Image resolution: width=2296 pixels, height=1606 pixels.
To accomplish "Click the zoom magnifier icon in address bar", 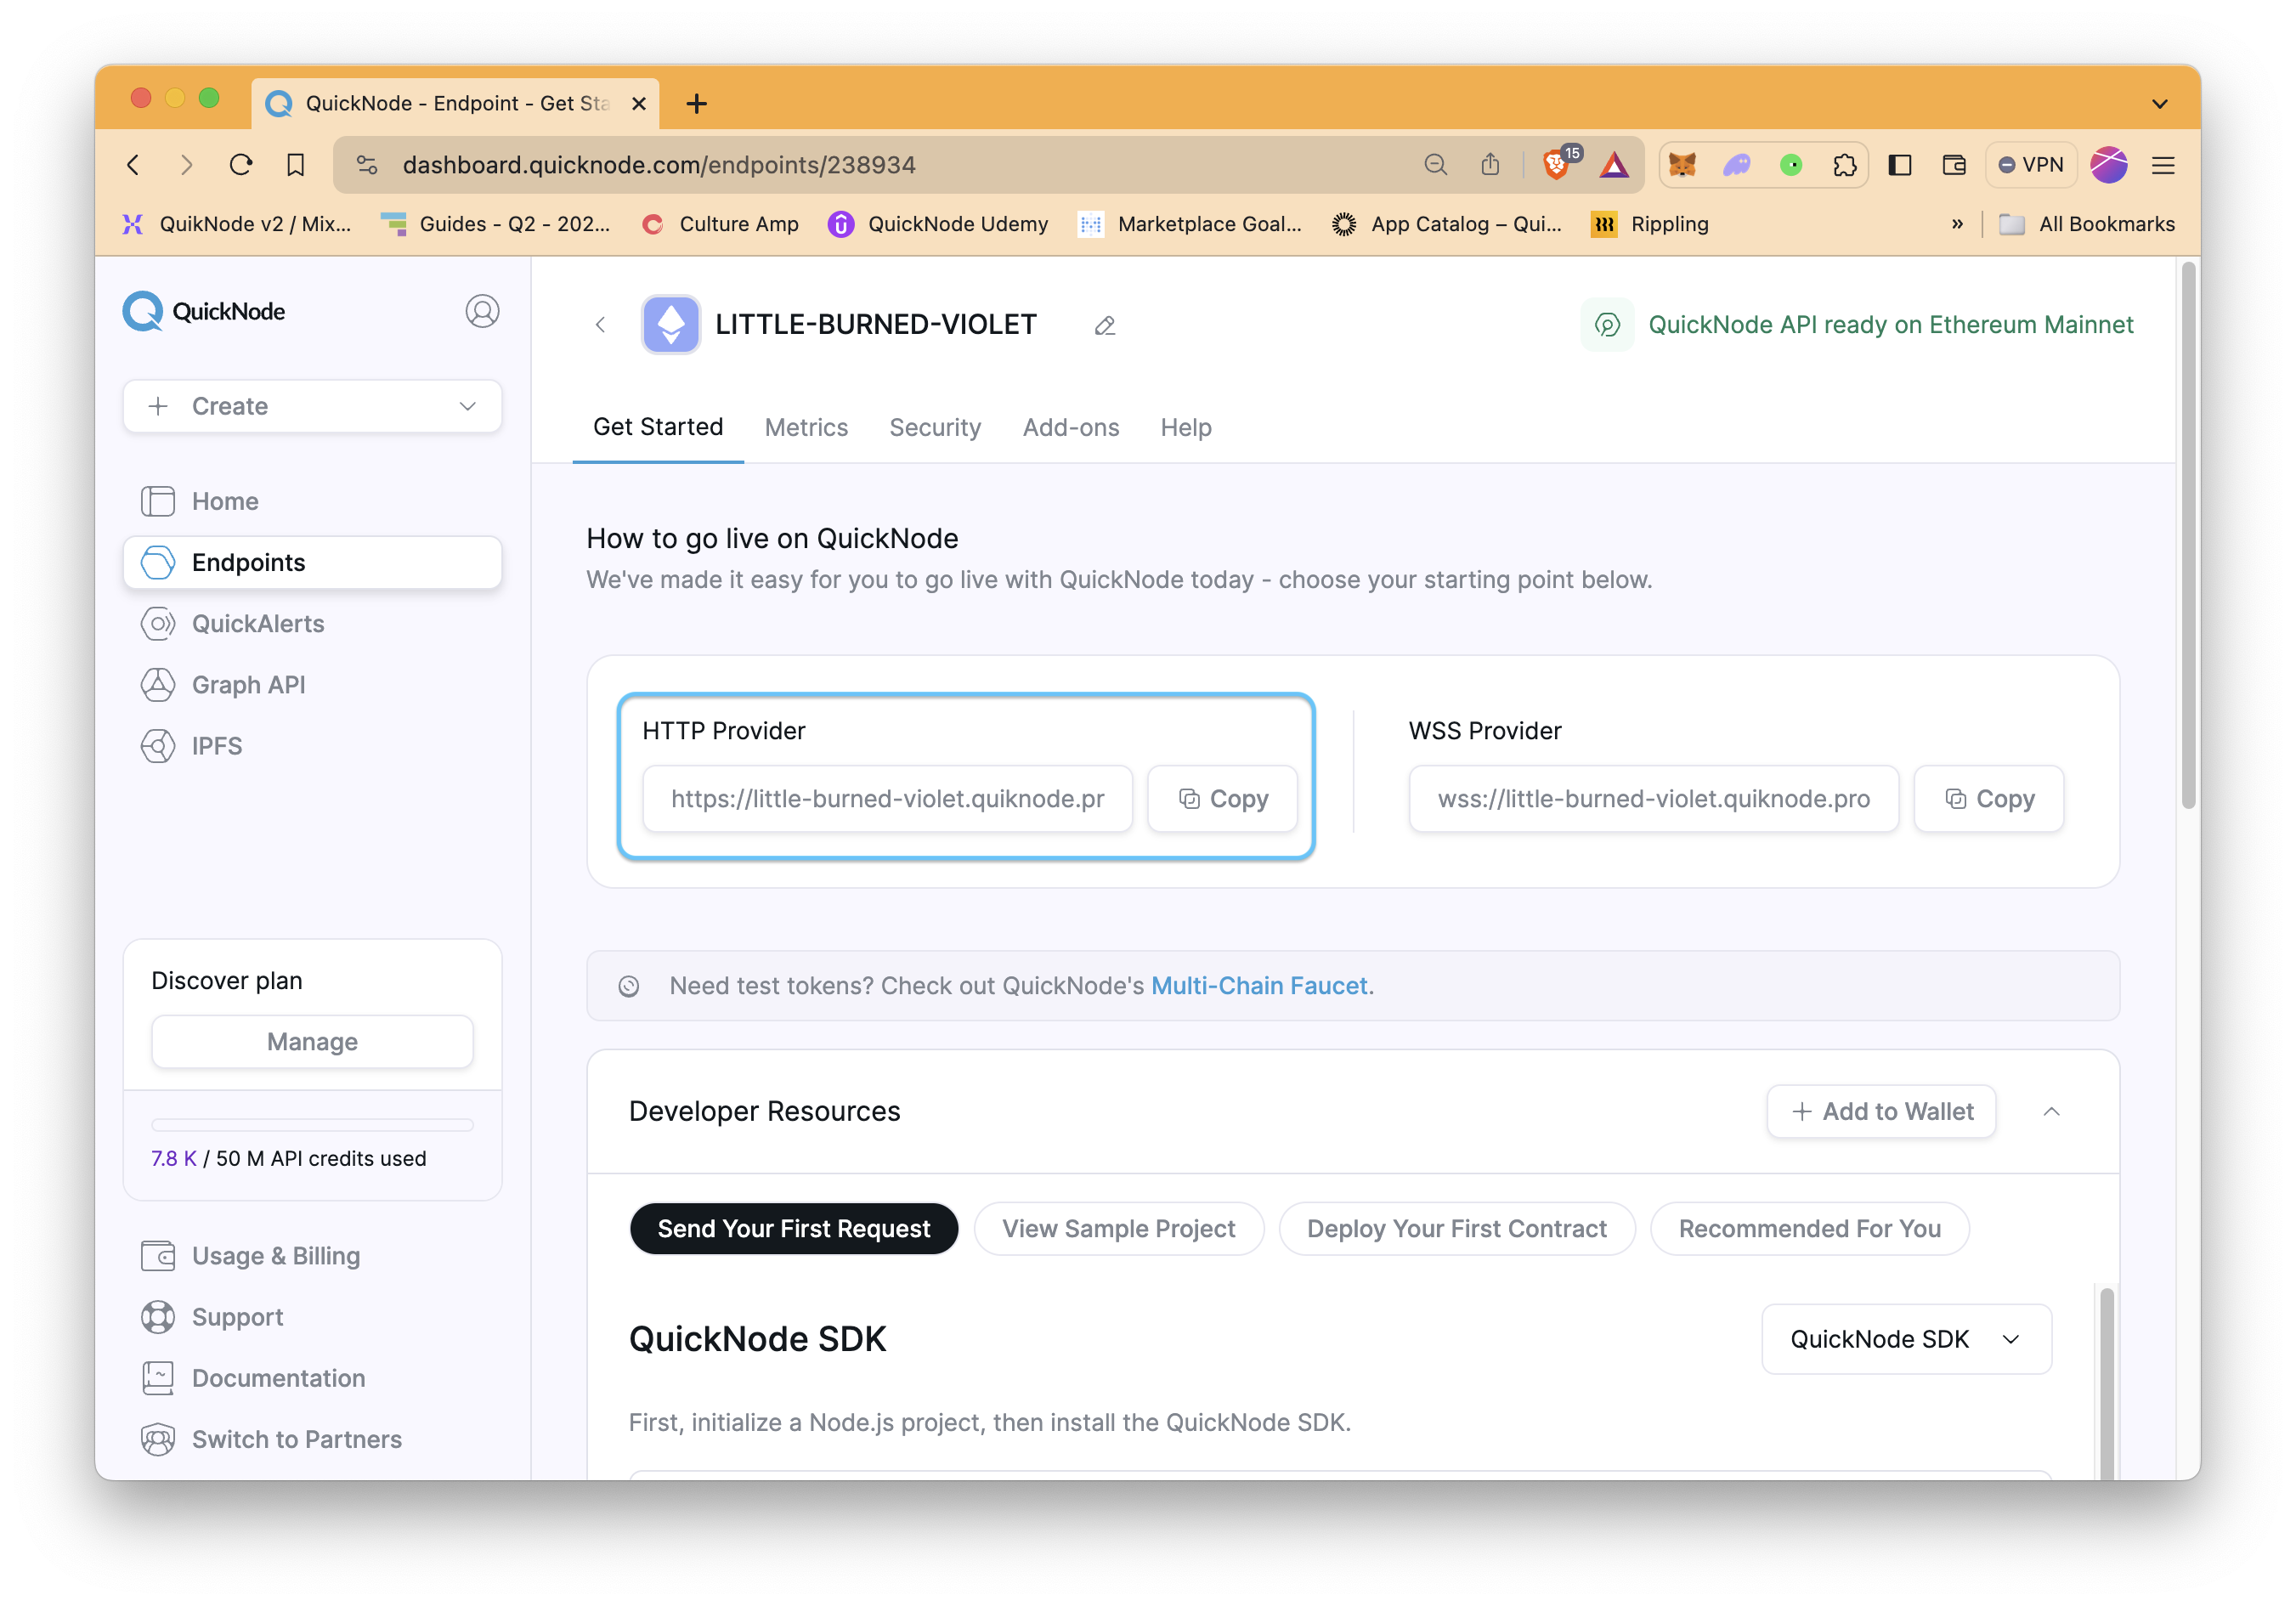I will (1435, 164).
